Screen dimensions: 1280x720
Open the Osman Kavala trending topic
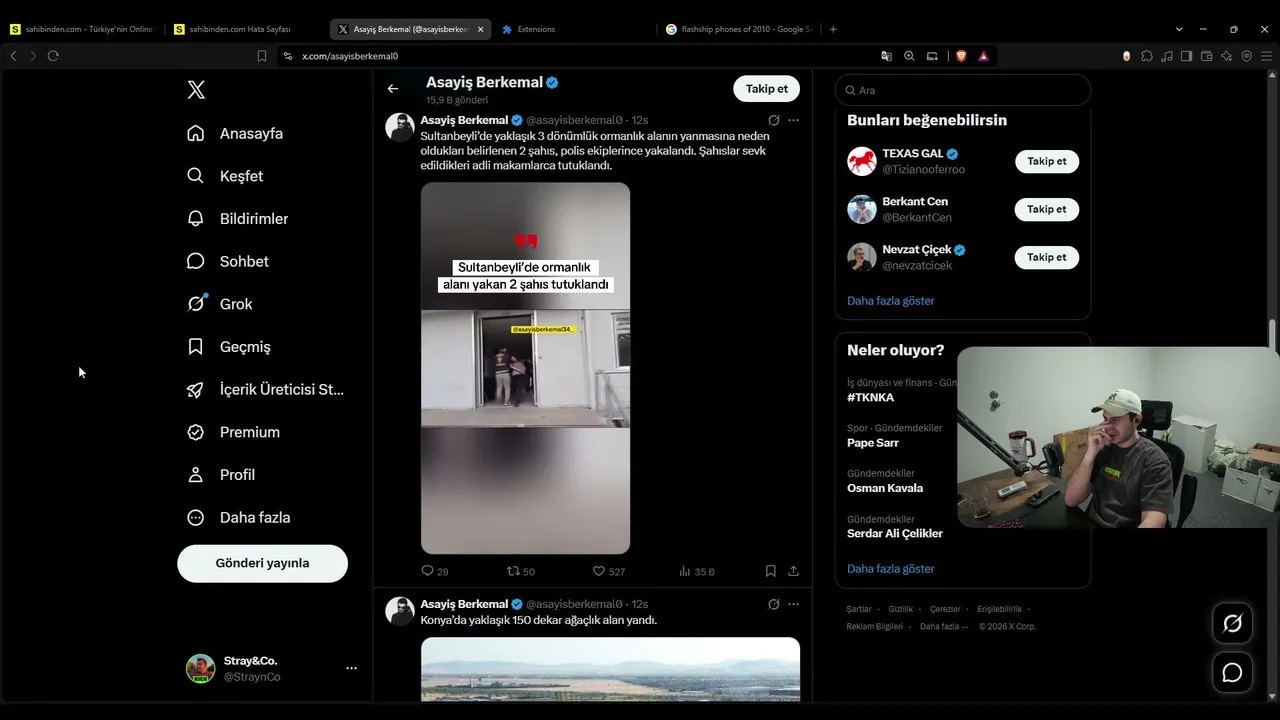(885, 488)
